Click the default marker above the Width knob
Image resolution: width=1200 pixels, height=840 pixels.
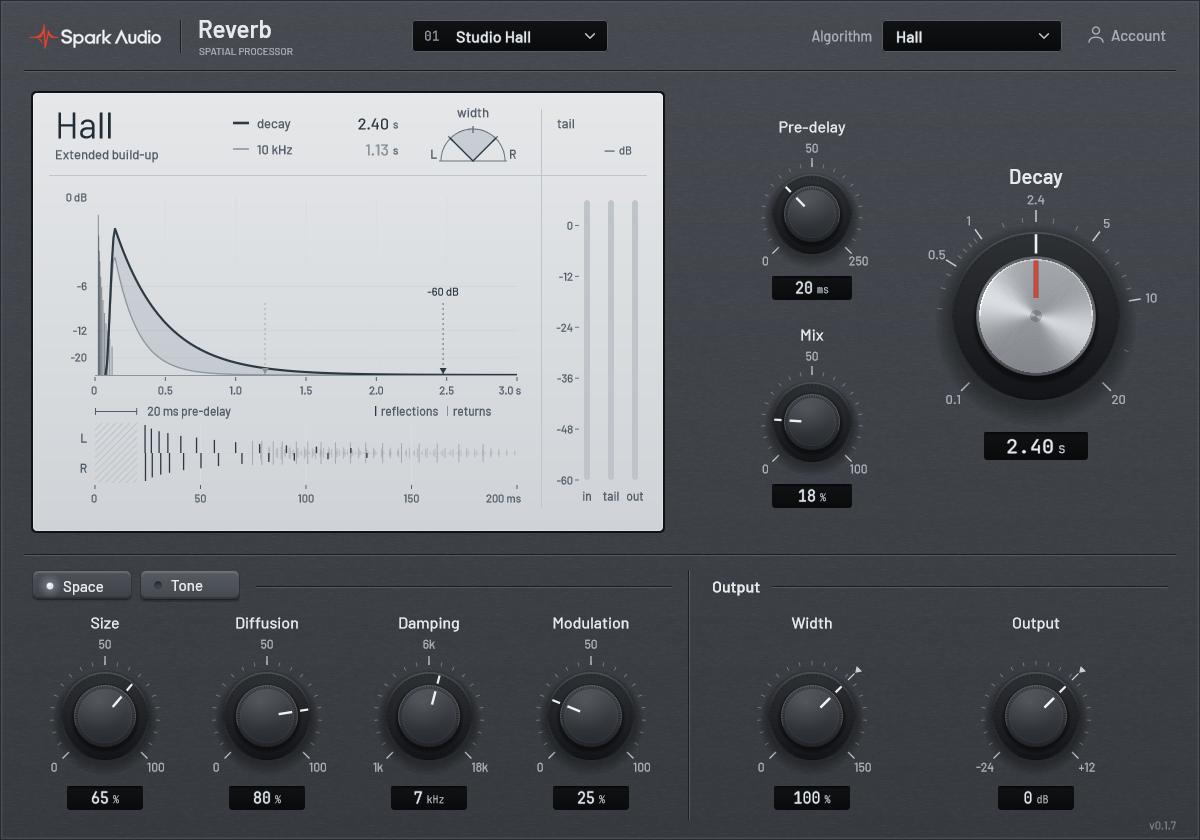coord(858,671)
